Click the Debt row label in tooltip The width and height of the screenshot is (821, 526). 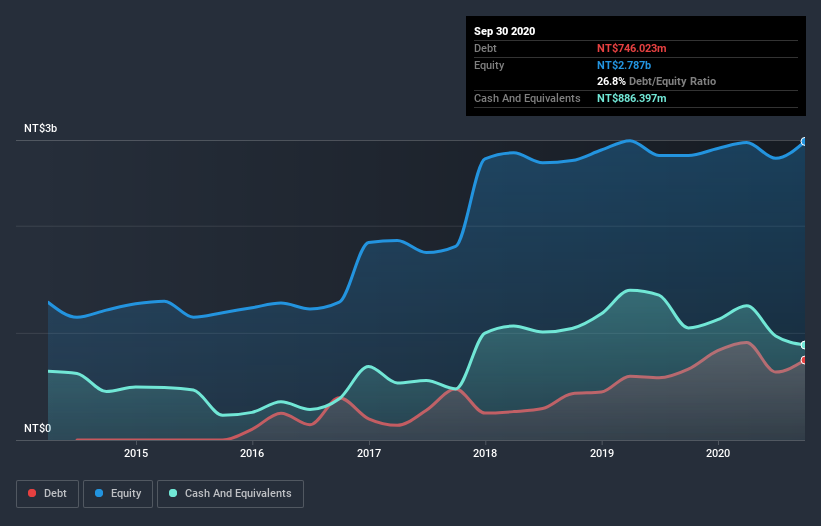(485, 48)
